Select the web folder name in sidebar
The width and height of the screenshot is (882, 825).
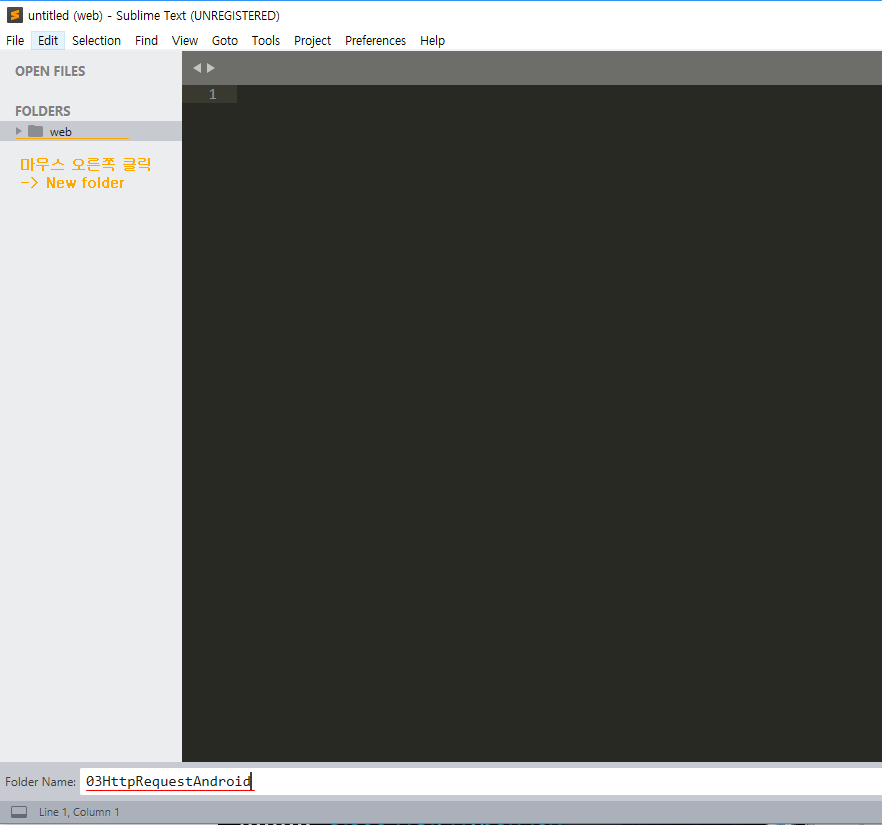(61, 132)
